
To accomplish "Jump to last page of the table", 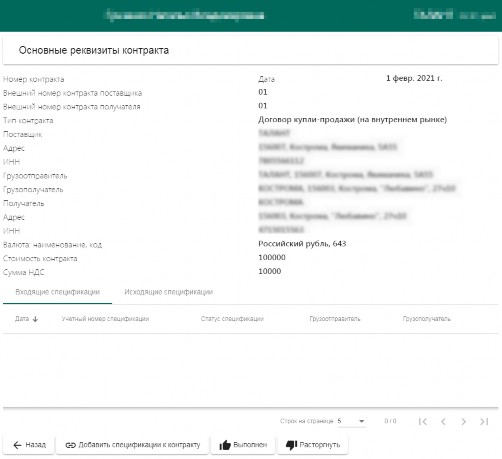I will click(484, 422).
